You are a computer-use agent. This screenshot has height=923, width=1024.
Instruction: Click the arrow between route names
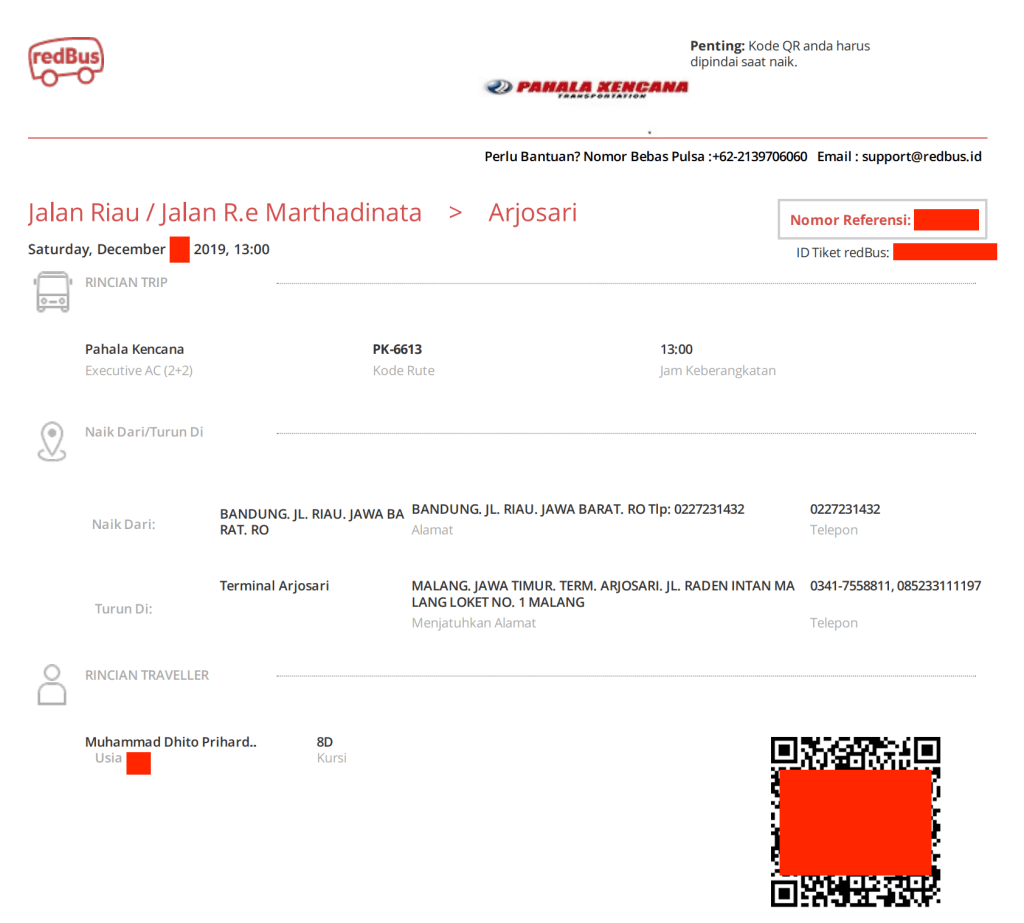[455, 213]
